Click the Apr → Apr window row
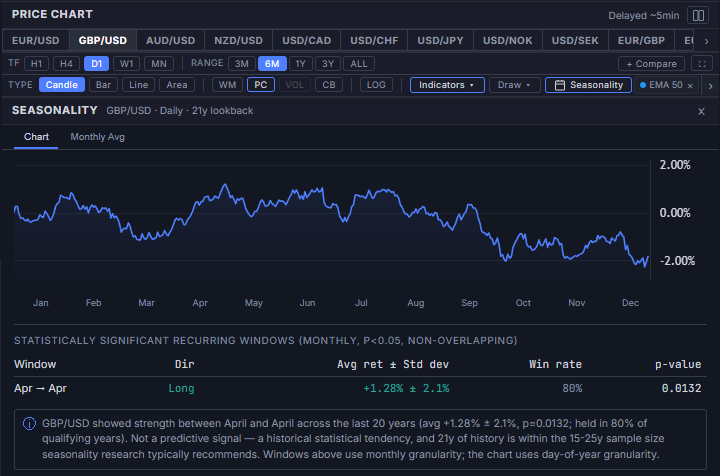 (360, 388)
